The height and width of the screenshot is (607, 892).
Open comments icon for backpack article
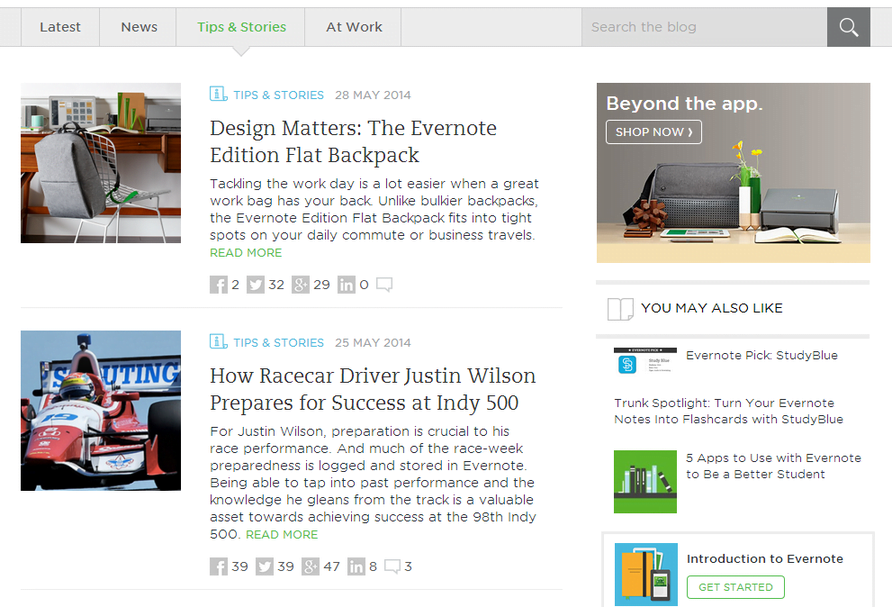point(384,284)
